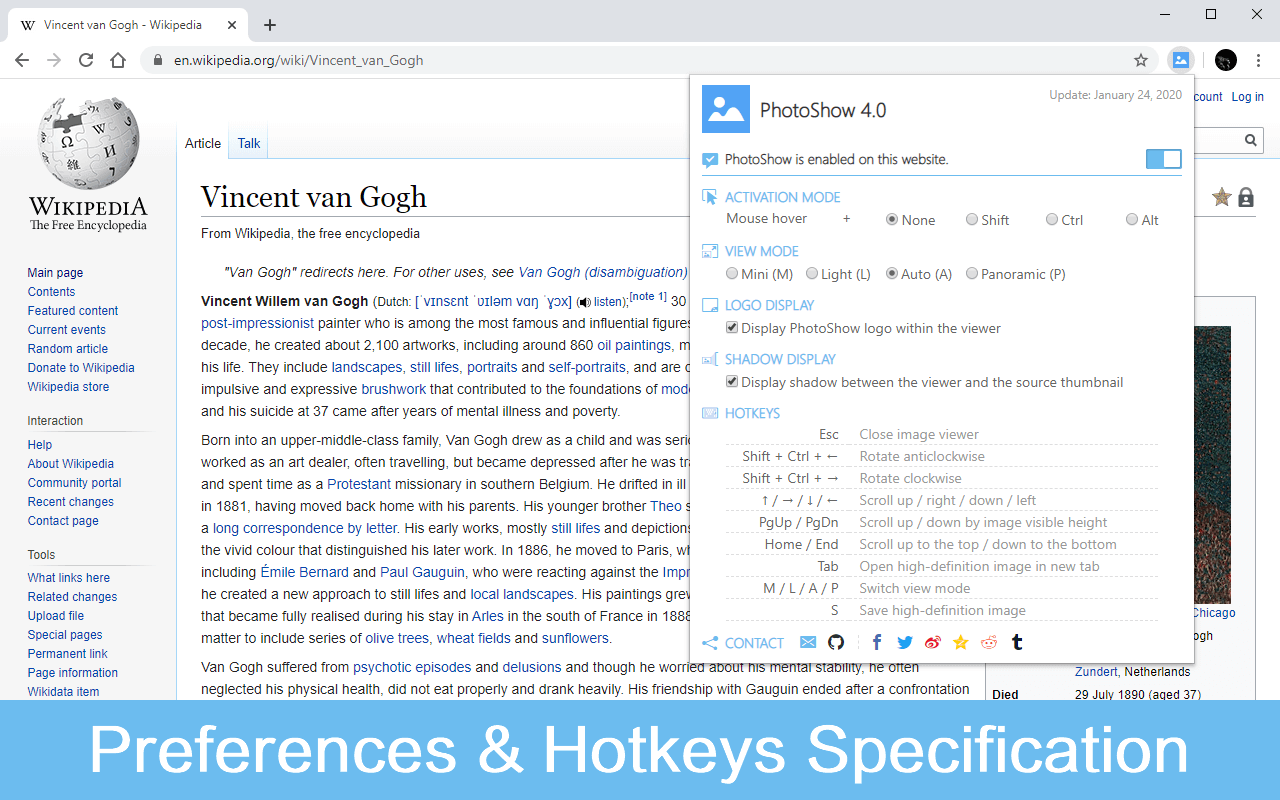Select the Shift activation mode

972,220
